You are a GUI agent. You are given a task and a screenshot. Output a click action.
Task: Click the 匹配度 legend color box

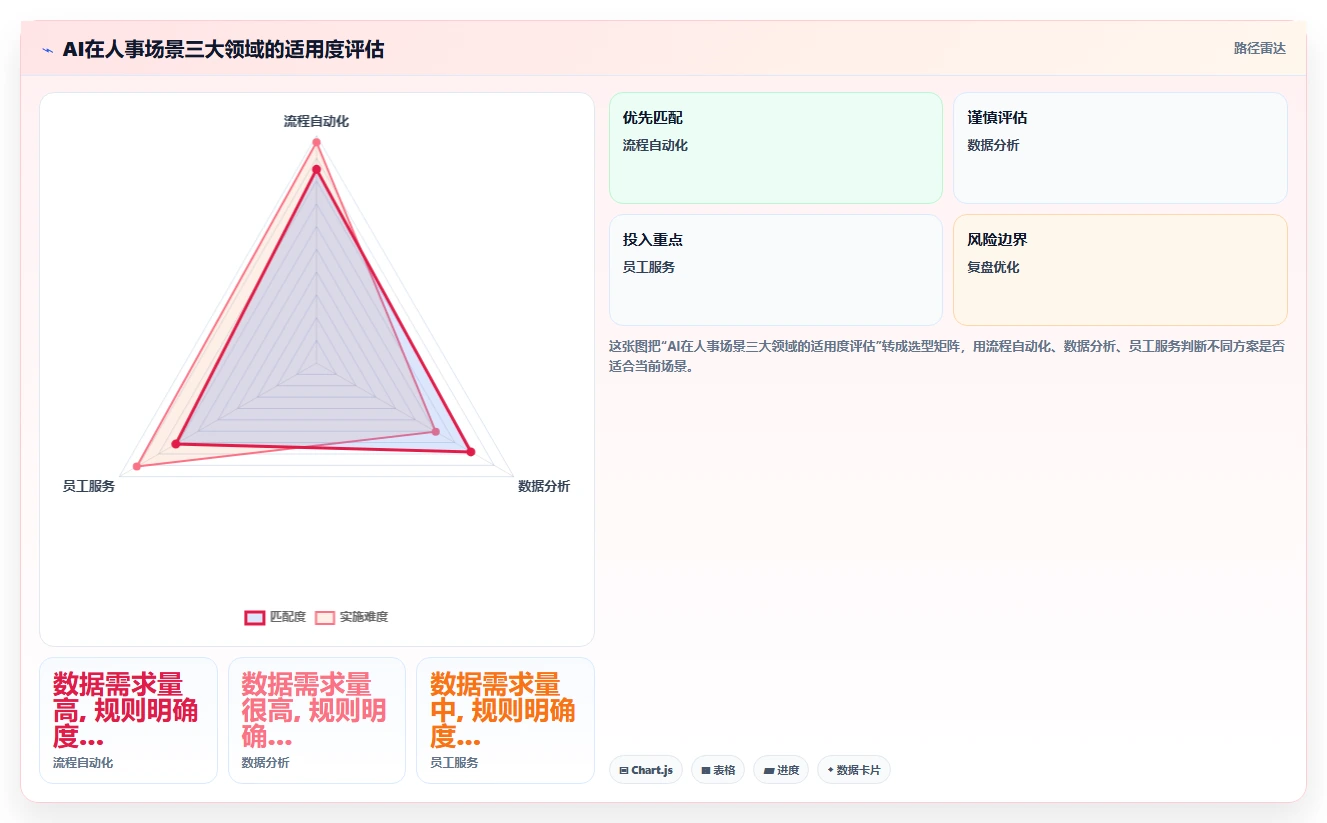[255, 617]
